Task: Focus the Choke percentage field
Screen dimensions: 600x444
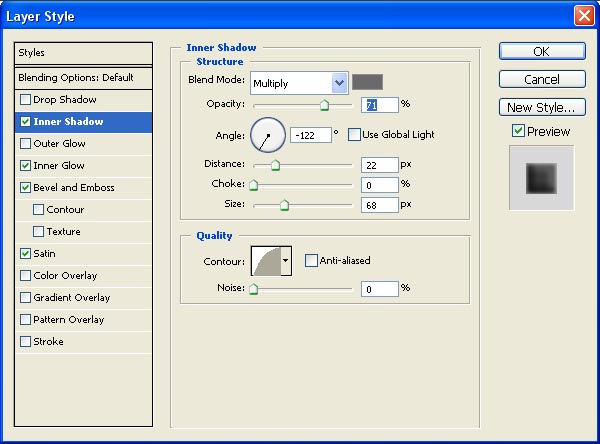Action: [x=380, y=185]
